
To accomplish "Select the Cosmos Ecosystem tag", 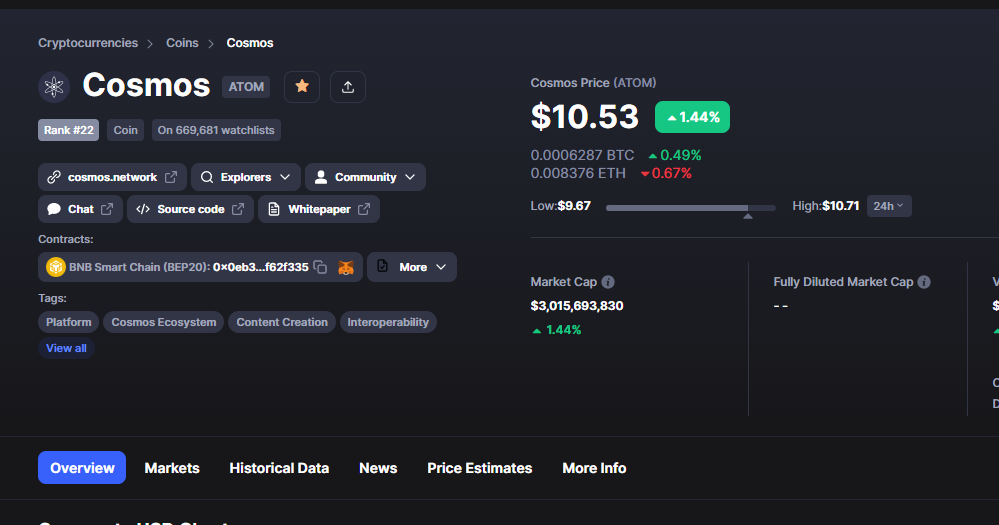I will click(x=164, y=322).
